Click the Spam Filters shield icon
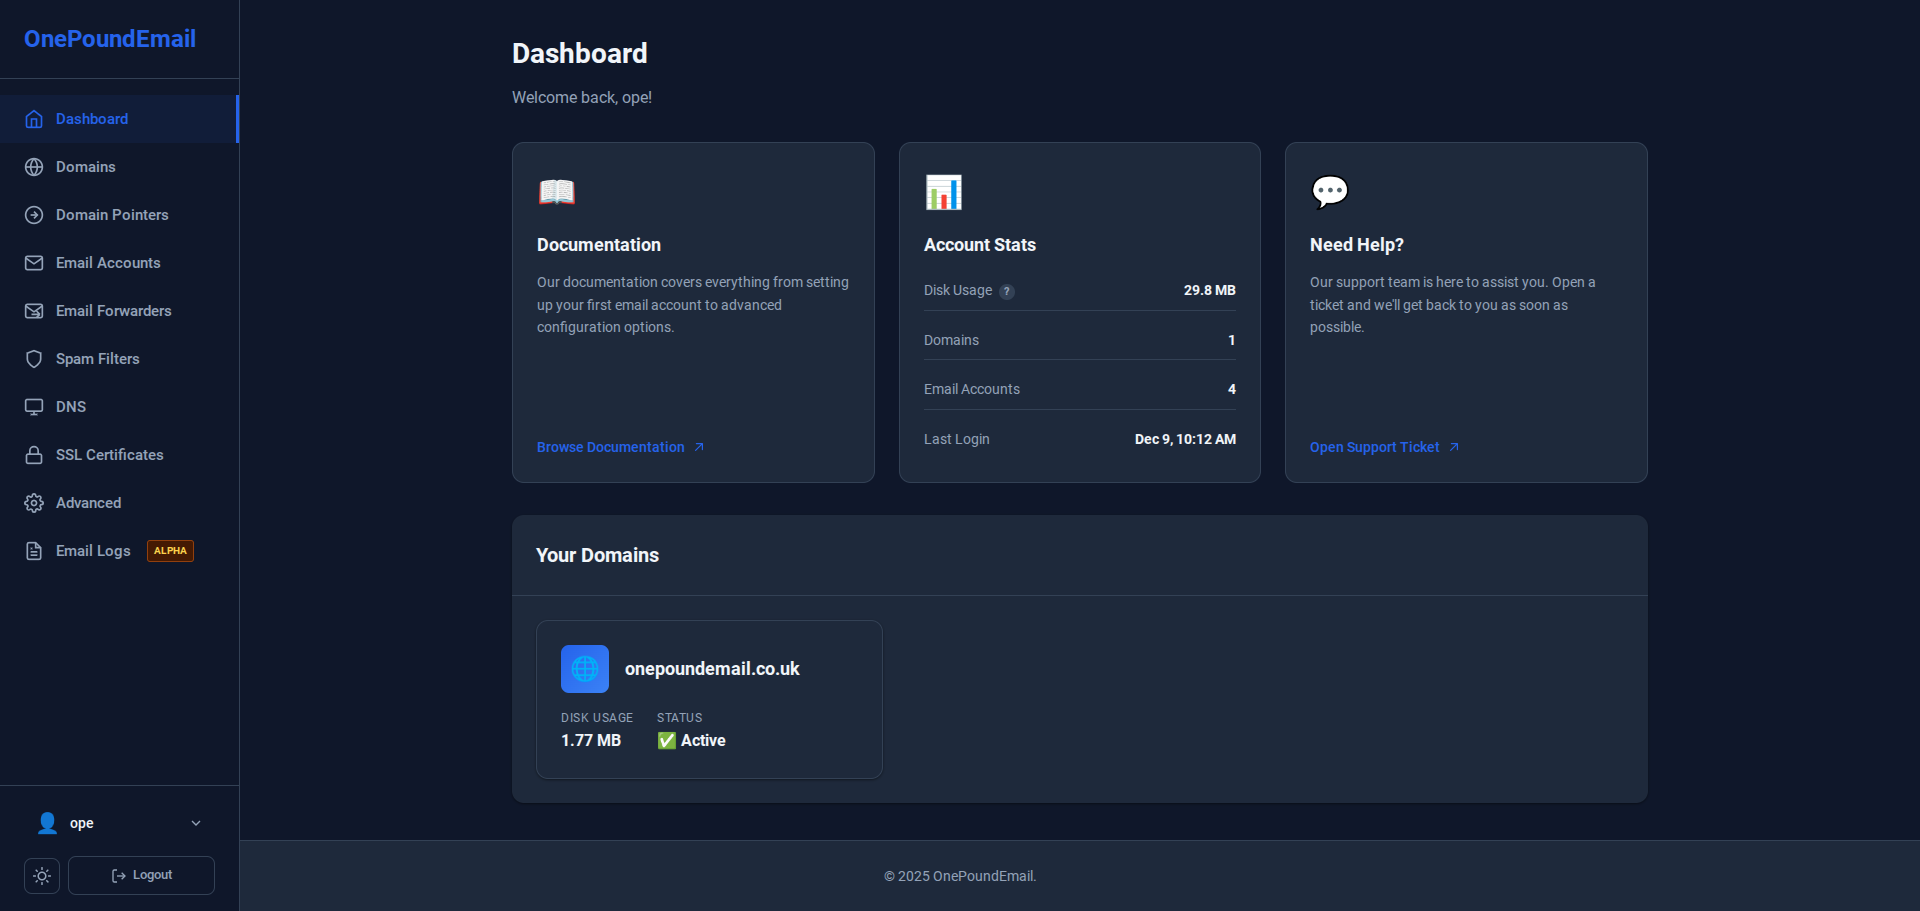1920x911 pixels. coord(34,359)
